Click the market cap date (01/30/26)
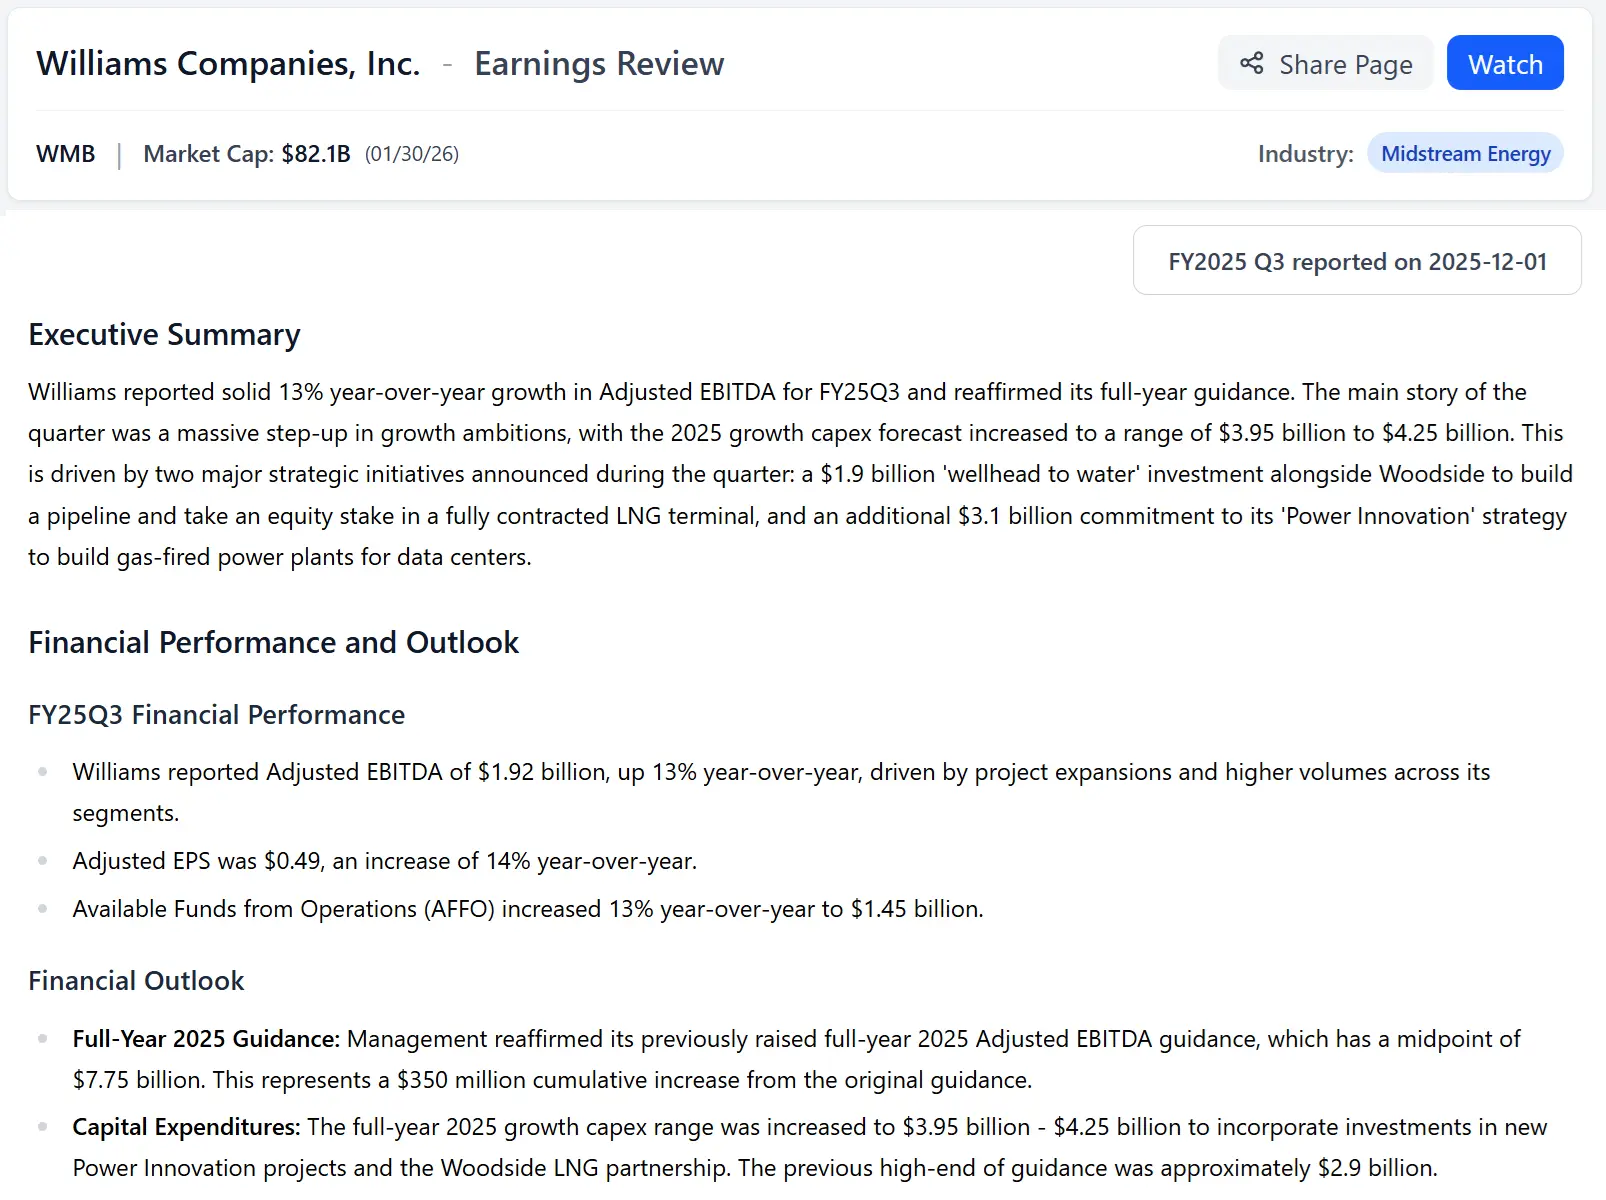 [x=411, y=154]
